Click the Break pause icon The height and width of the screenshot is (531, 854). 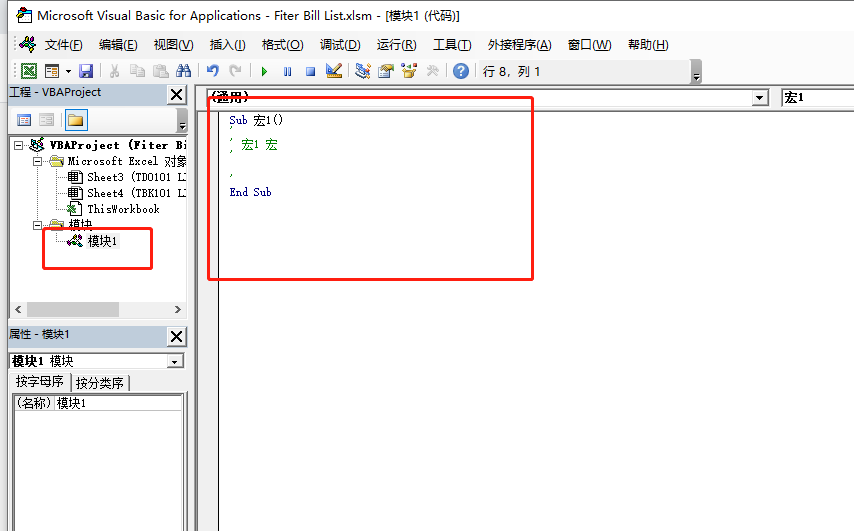pos(288,71)
